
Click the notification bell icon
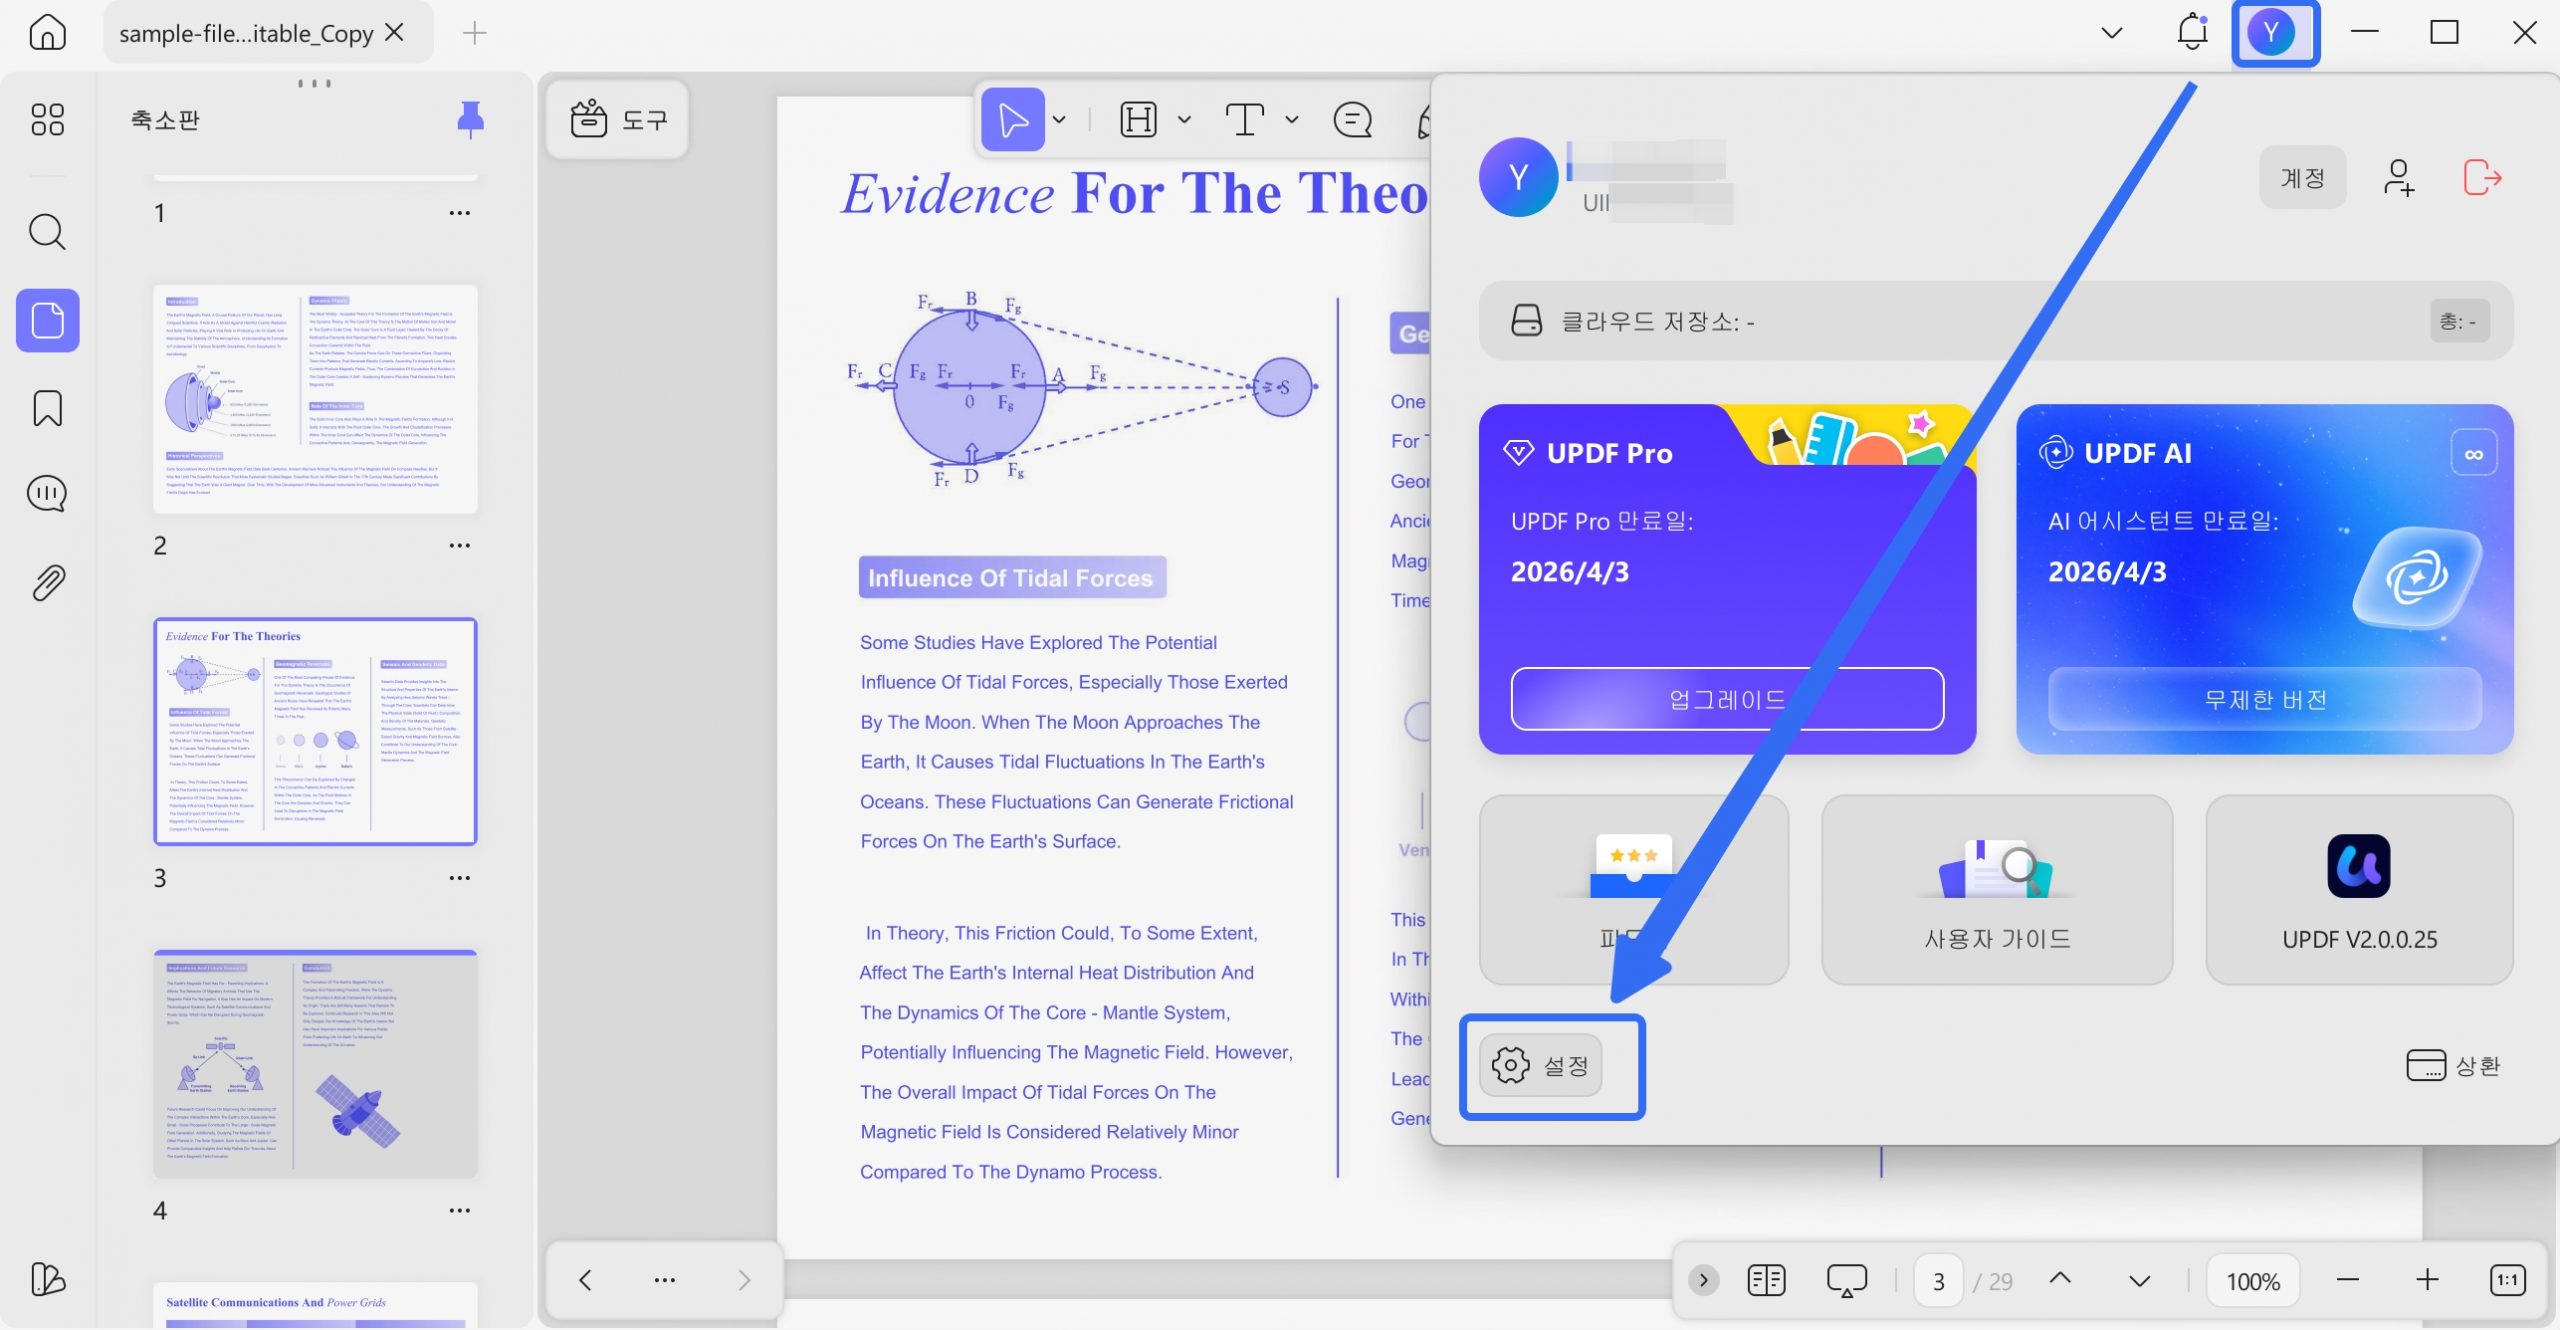click(2191, 32)
